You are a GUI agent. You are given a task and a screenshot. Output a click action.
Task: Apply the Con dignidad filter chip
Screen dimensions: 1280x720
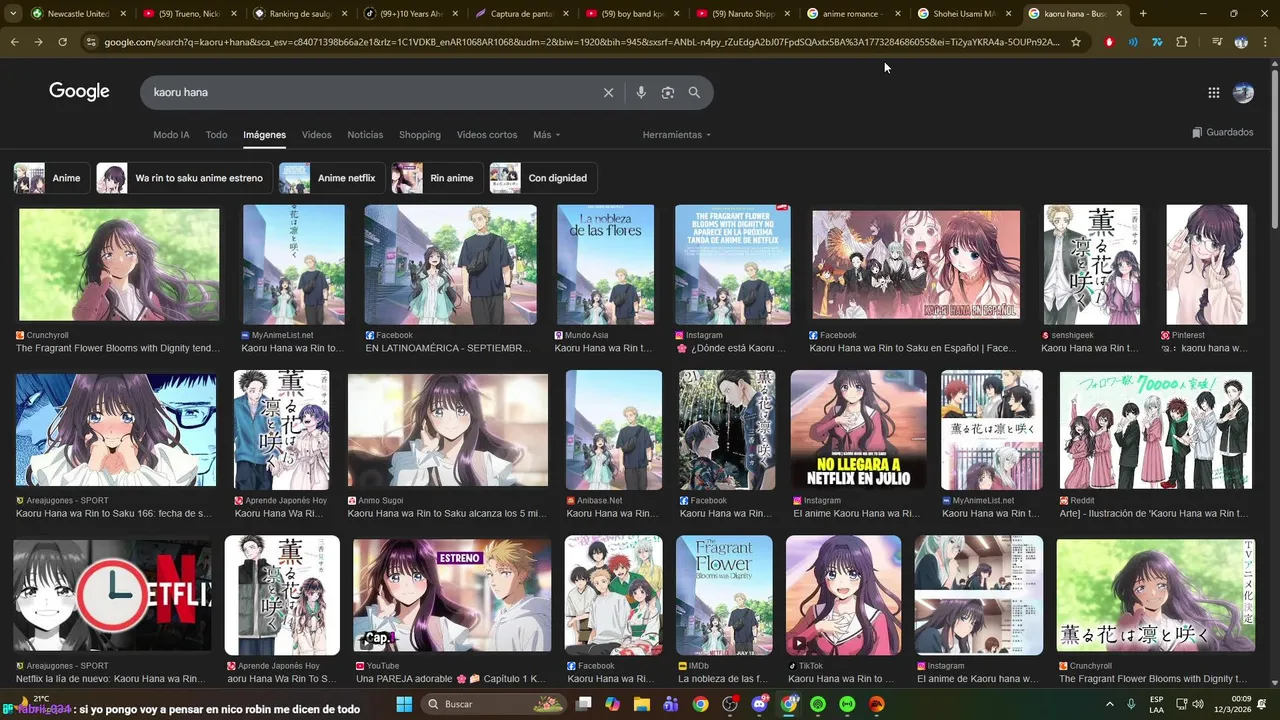(543, 178)
